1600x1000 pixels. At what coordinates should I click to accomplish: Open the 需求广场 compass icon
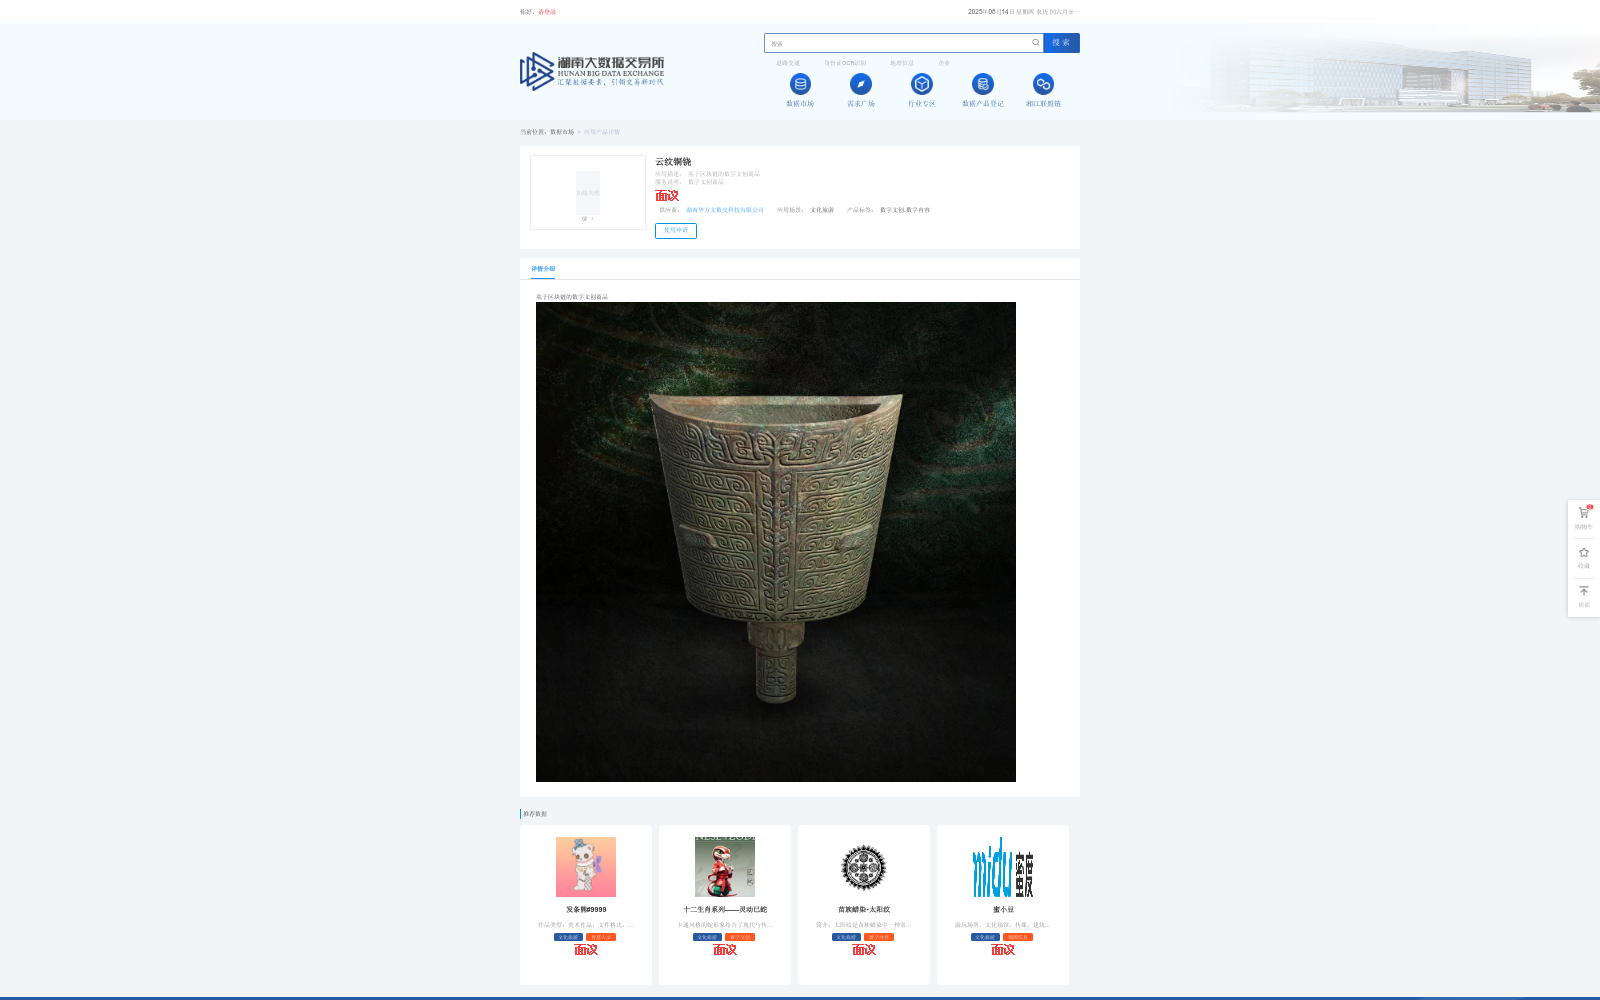[x=861, y=84]
